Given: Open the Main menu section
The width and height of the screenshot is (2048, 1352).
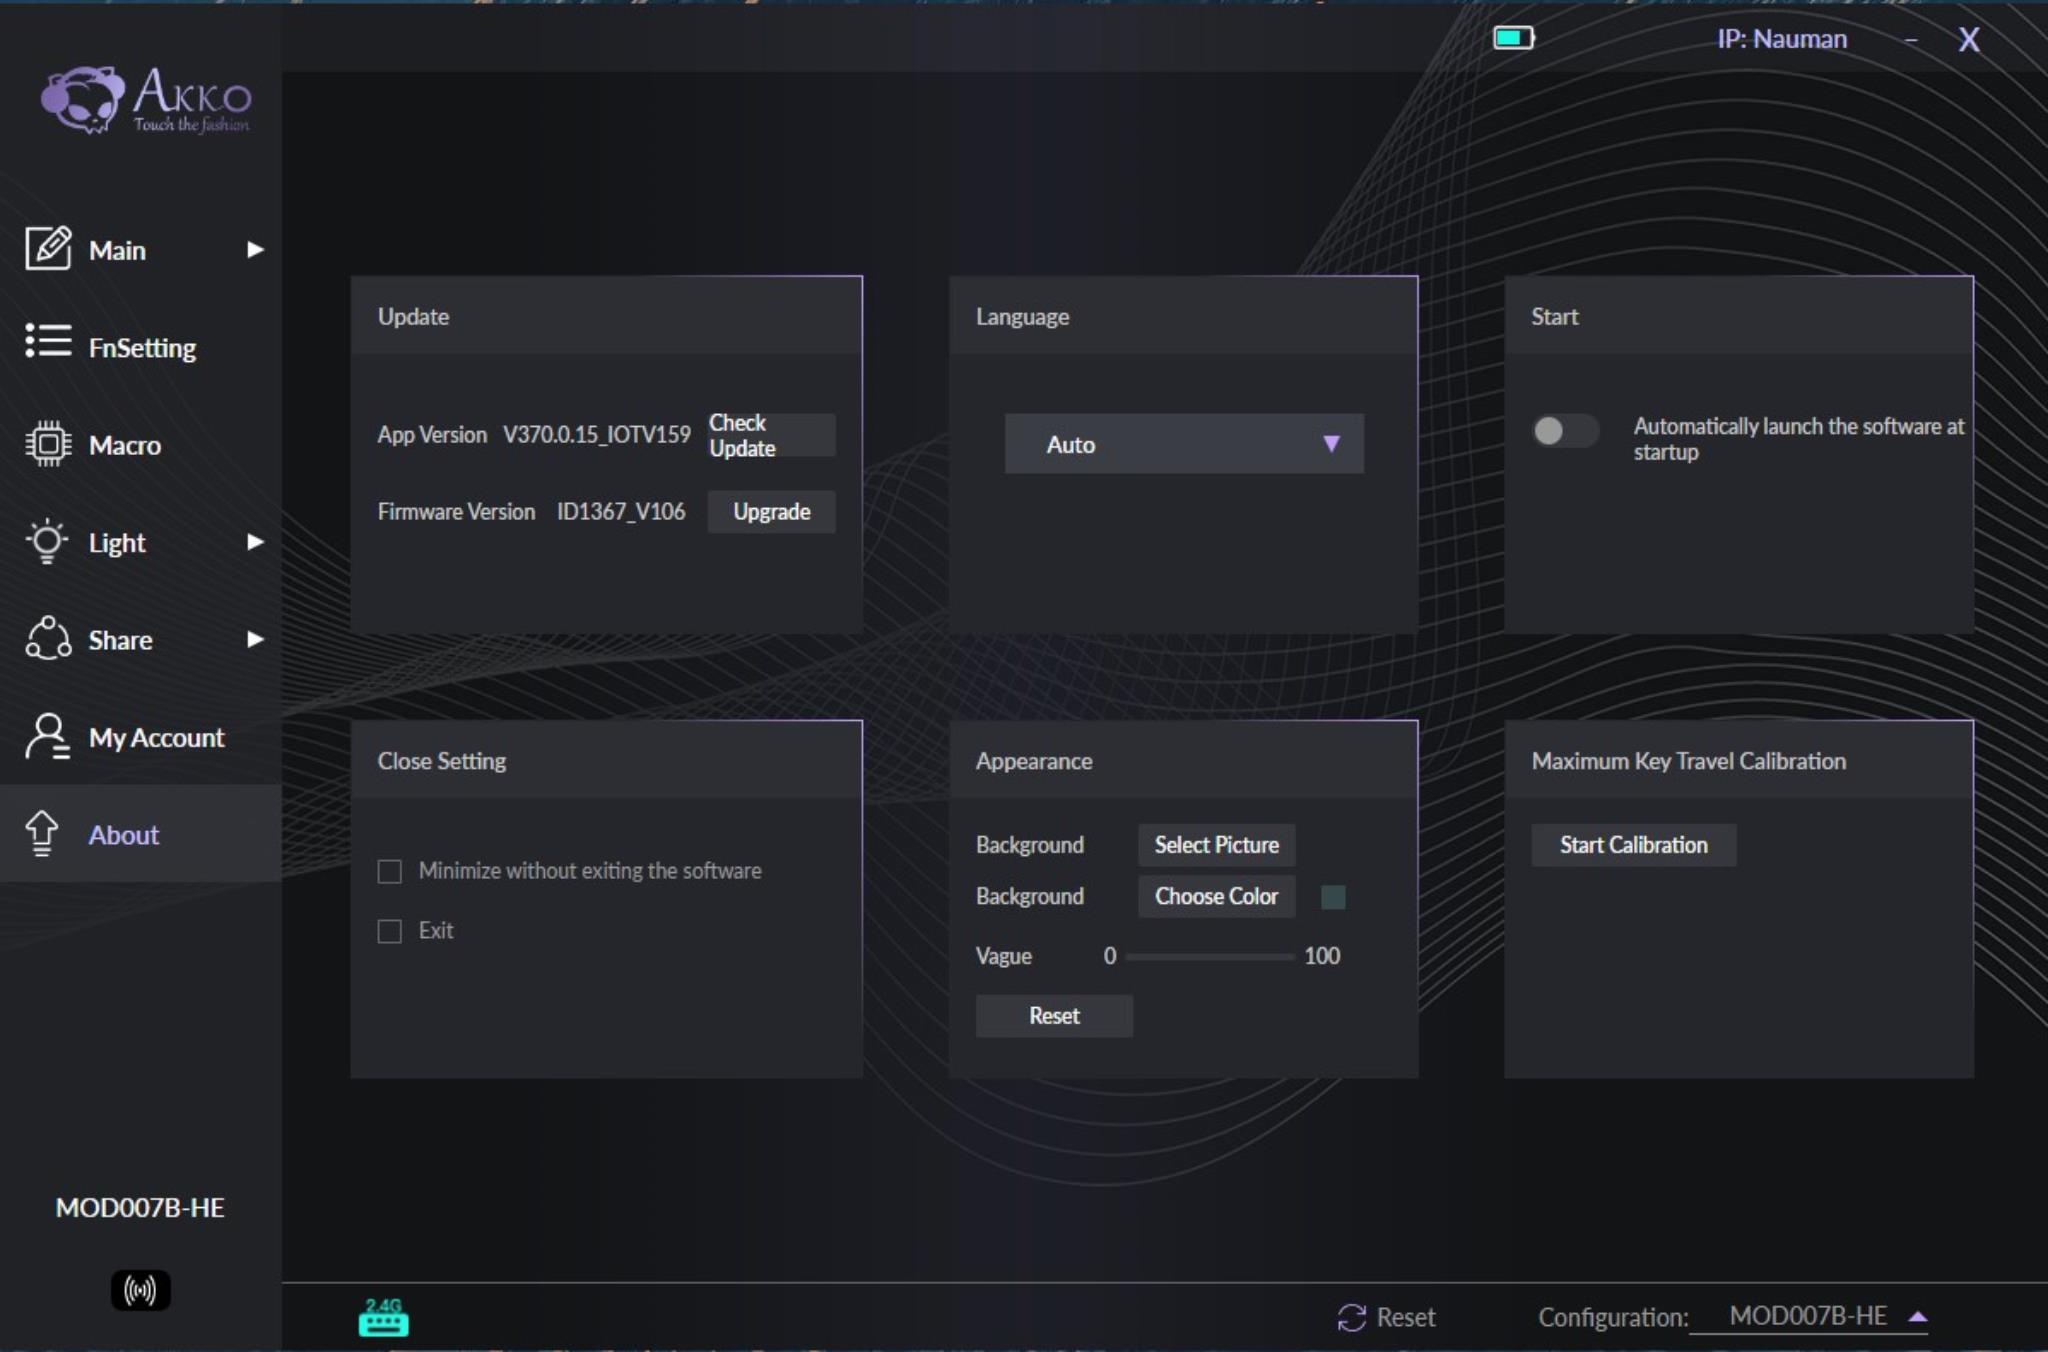Looking at the screenshot, I should coord(140,249).
